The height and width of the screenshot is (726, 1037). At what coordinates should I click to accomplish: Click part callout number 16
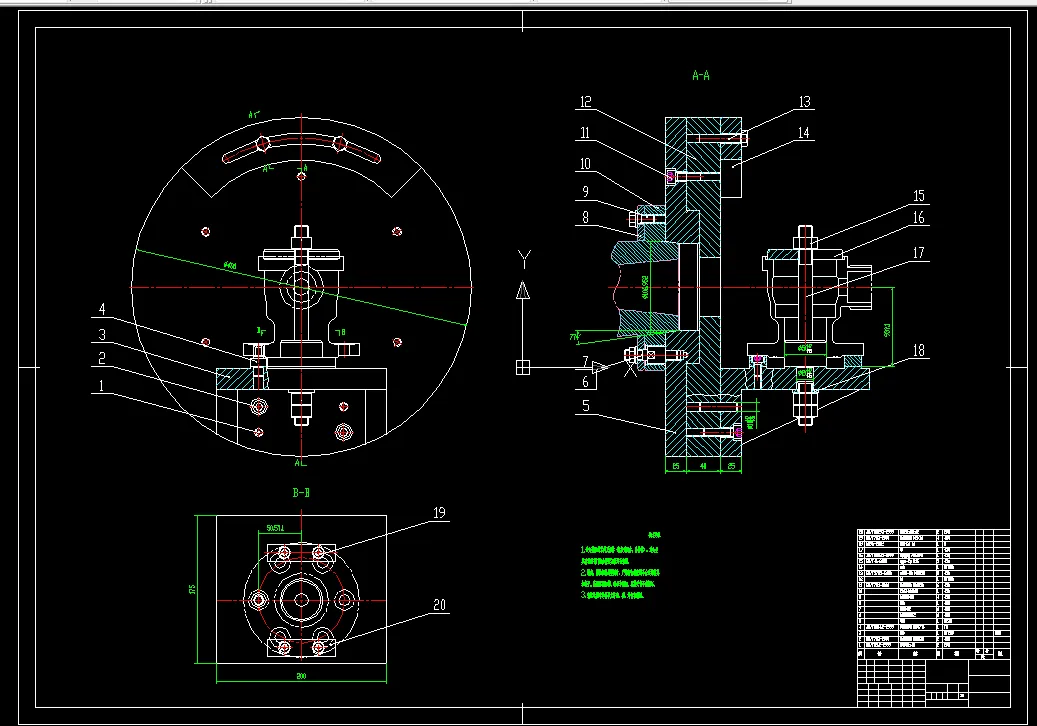[919, 218]
